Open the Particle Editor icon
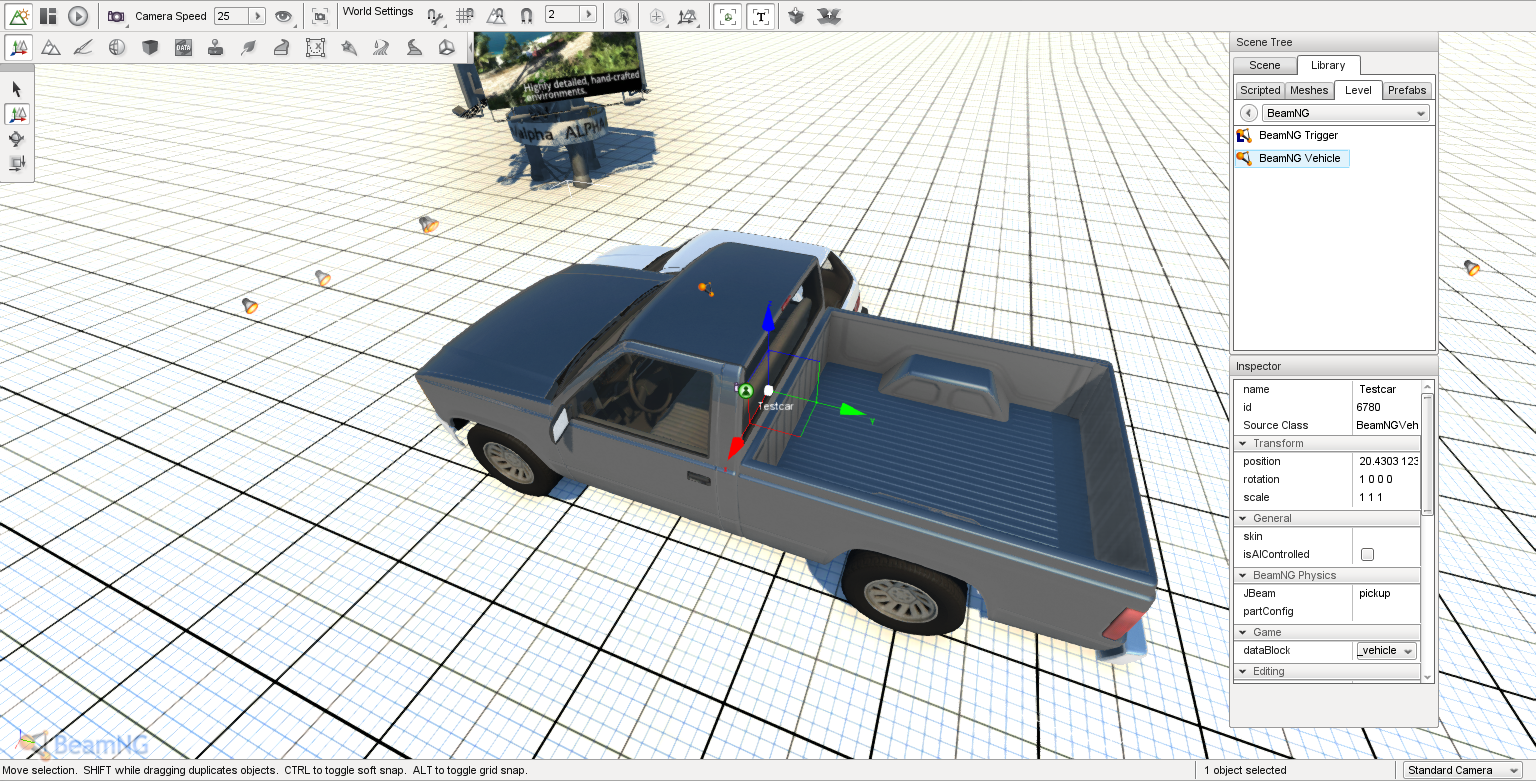The width and height of the screenshot is (1536, 781). click(x=348, y=47)
